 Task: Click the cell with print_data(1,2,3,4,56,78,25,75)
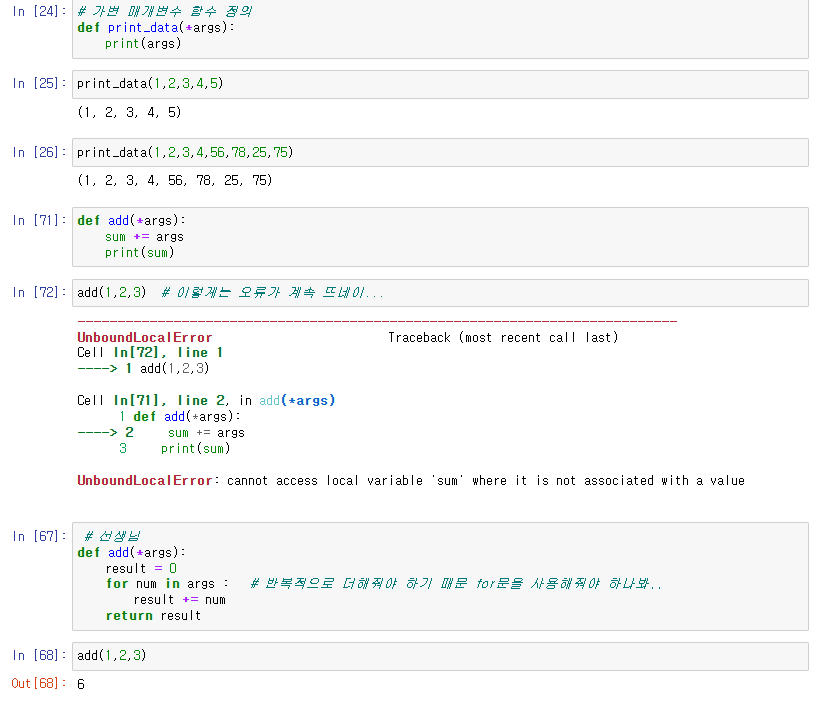point(440,153)
